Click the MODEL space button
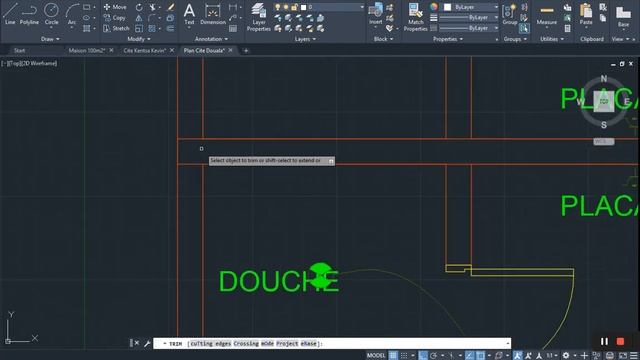This screenshot has width=640, height=360. pos(376,356)
